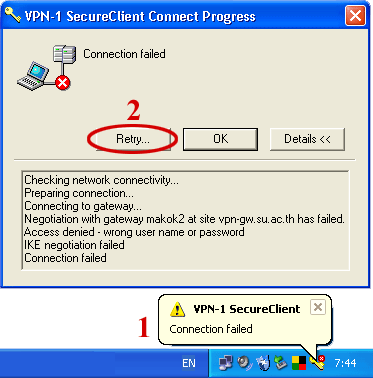Click the red X error connection icon
The height and width of the screenshot is (378, 373).
coord(62,82)
